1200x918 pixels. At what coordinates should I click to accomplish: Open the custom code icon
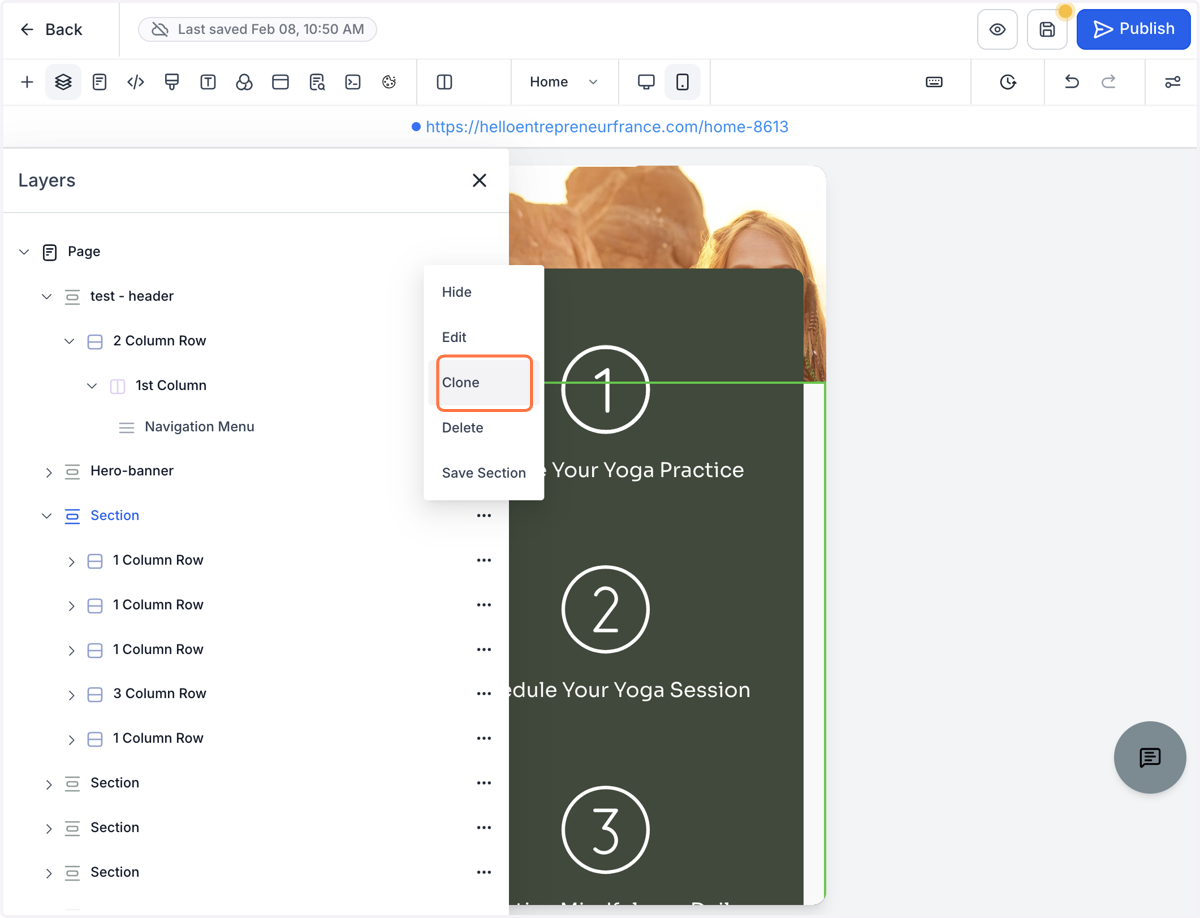pos(135,82)
